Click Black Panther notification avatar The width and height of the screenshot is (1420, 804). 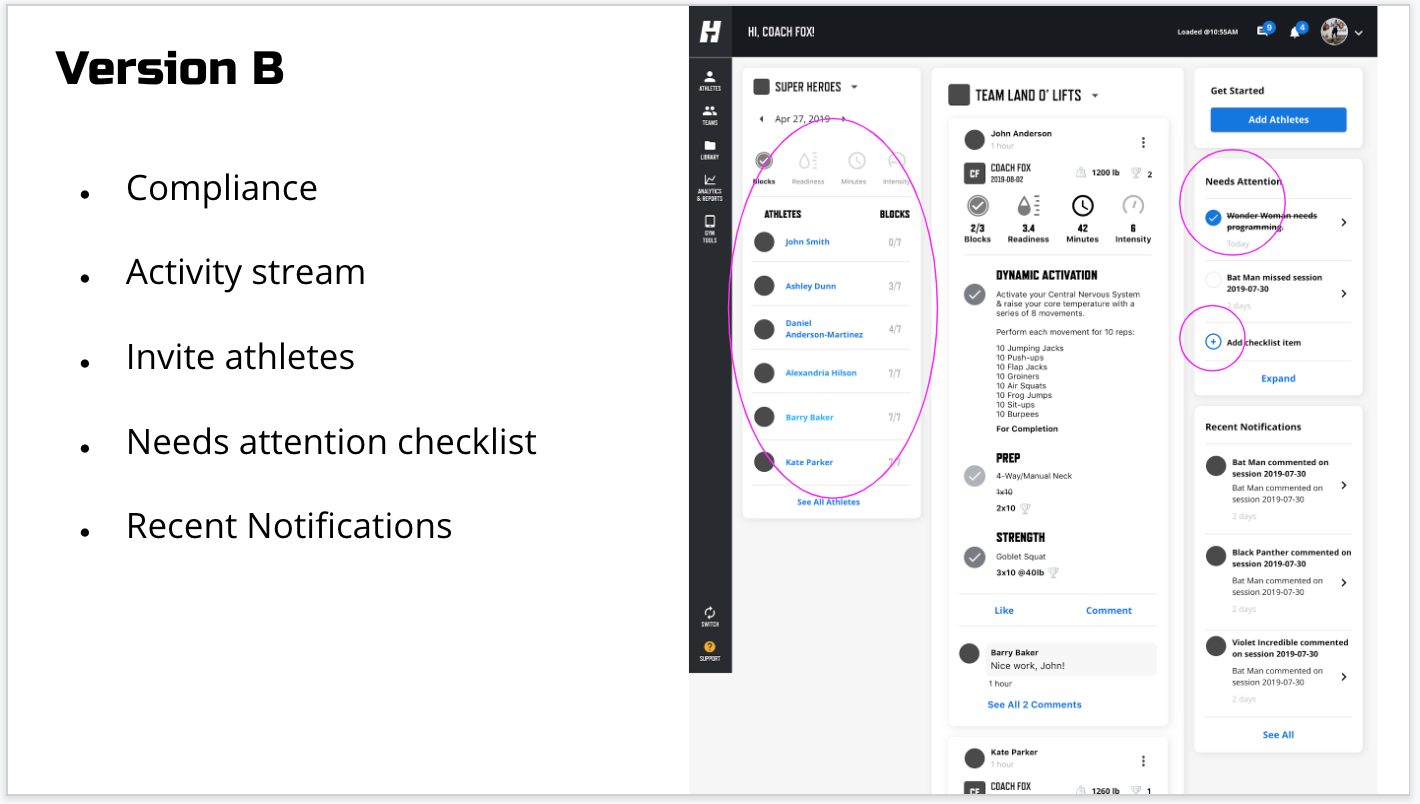coord(1216,556)
